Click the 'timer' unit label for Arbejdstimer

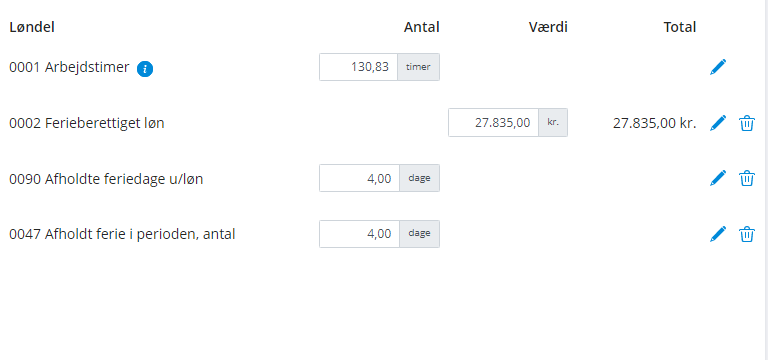click(418, 67)
